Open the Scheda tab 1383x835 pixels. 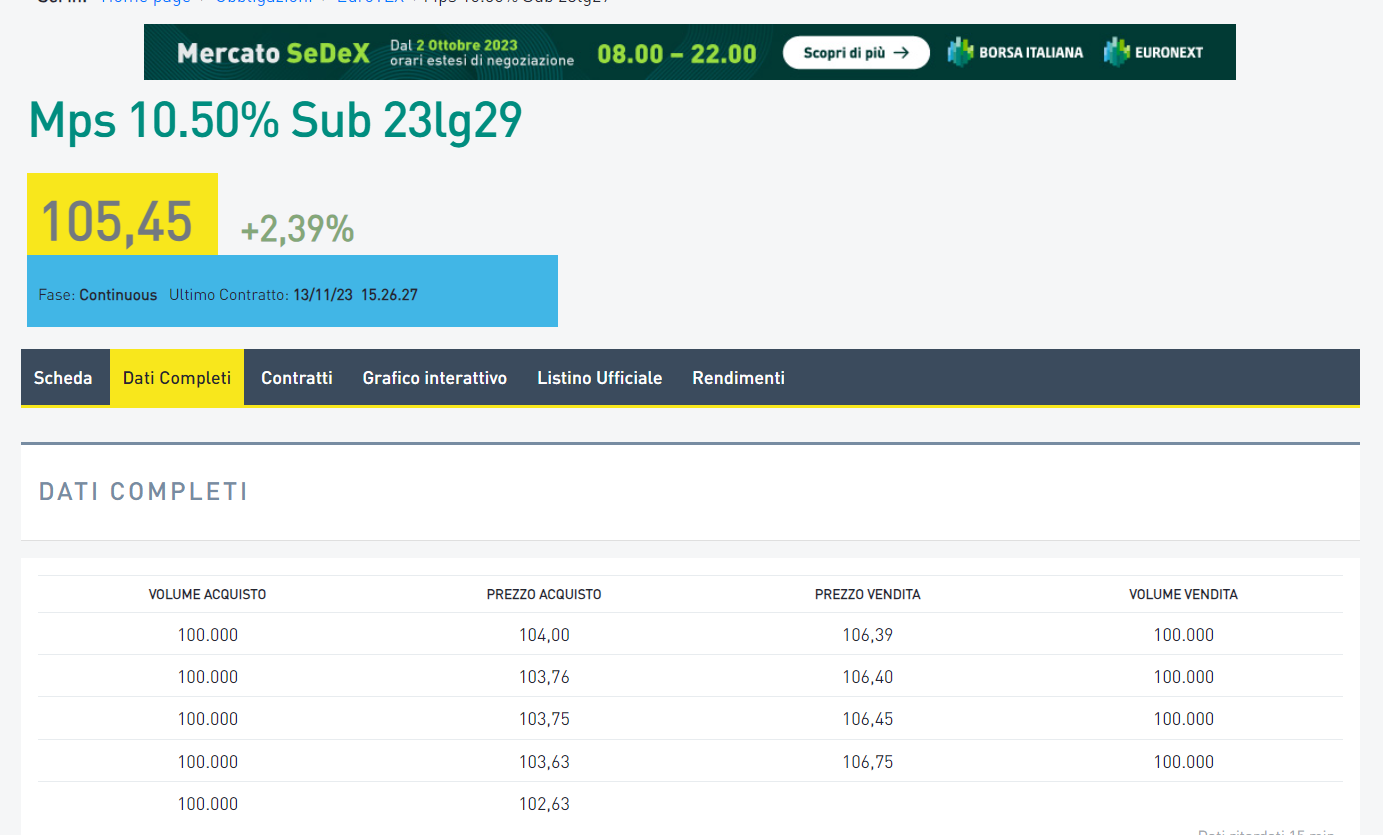[63, 378]
